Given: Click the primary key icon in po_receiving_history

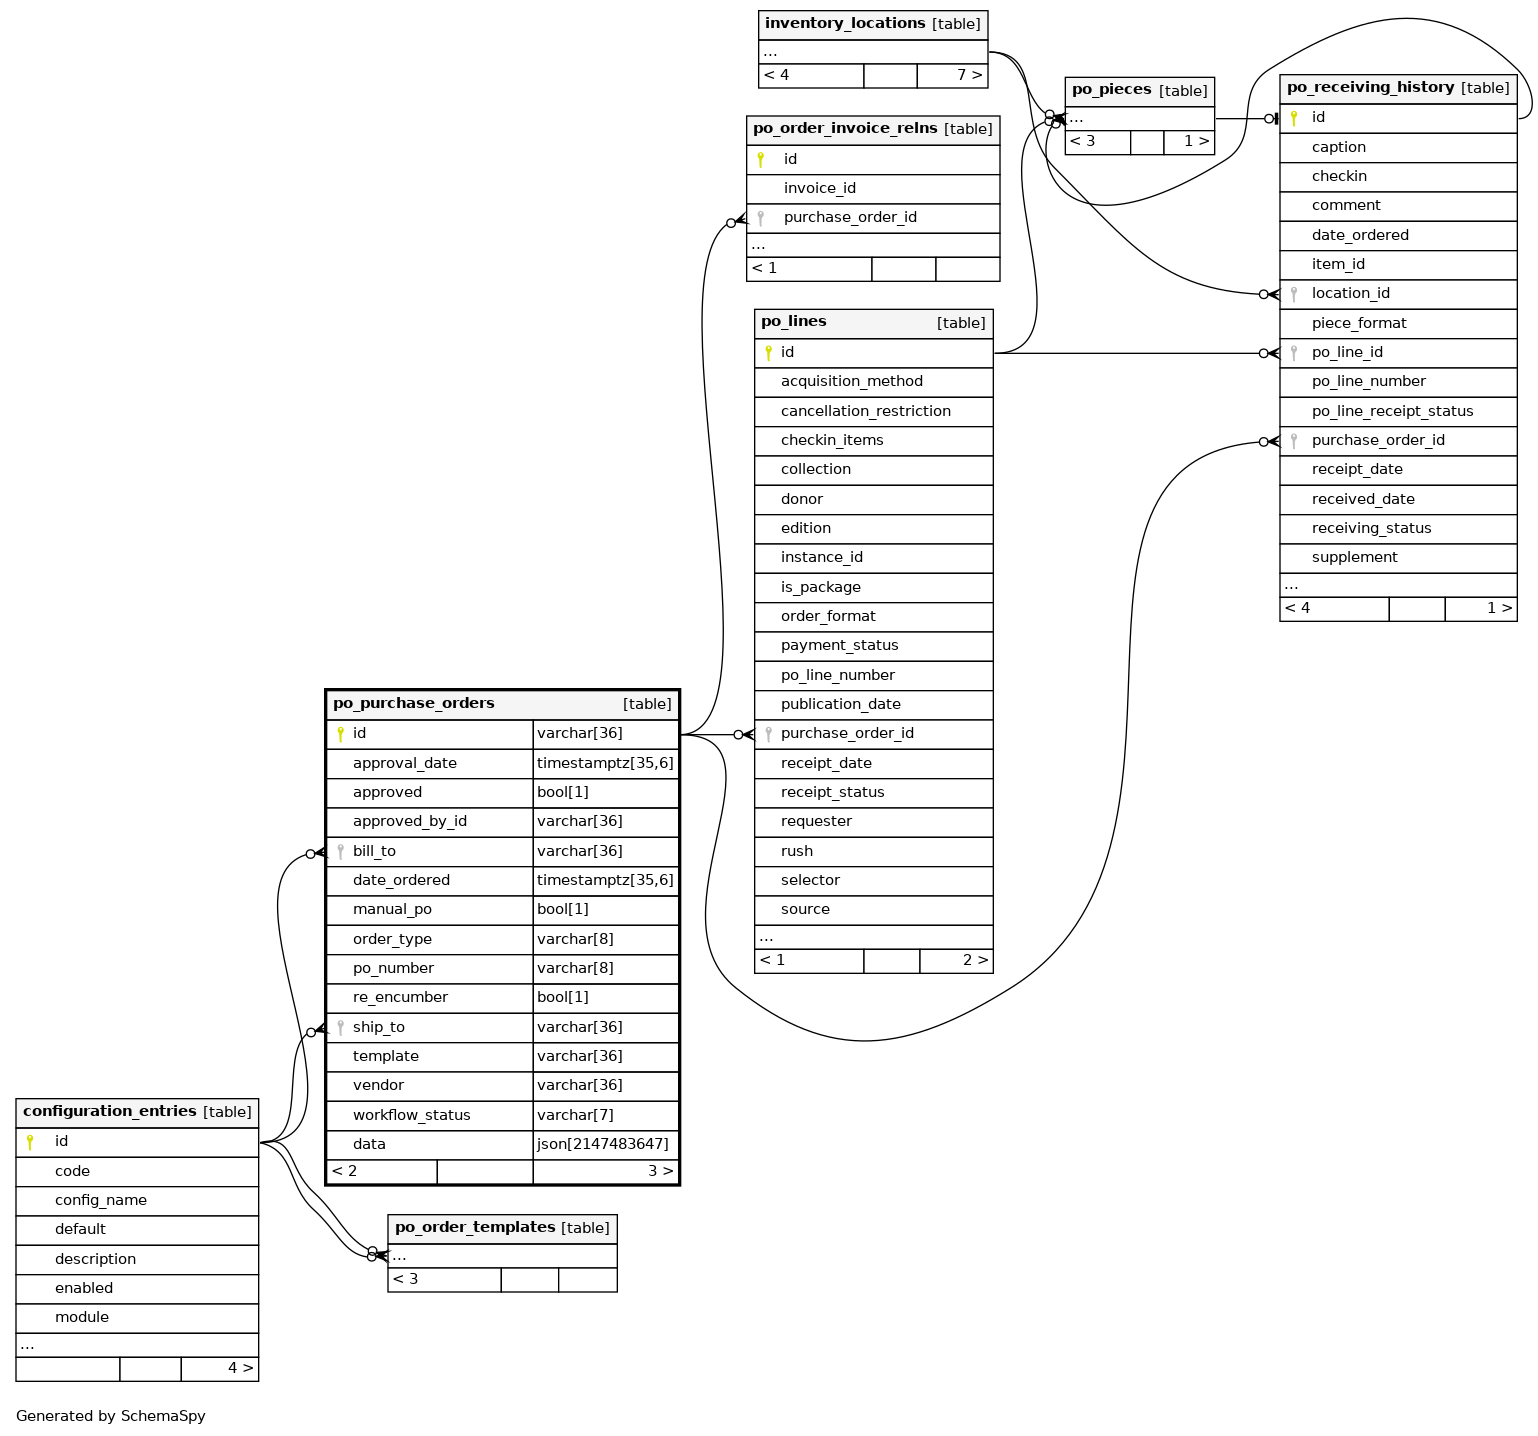Looking at the screenshot, I should 1294,118.
